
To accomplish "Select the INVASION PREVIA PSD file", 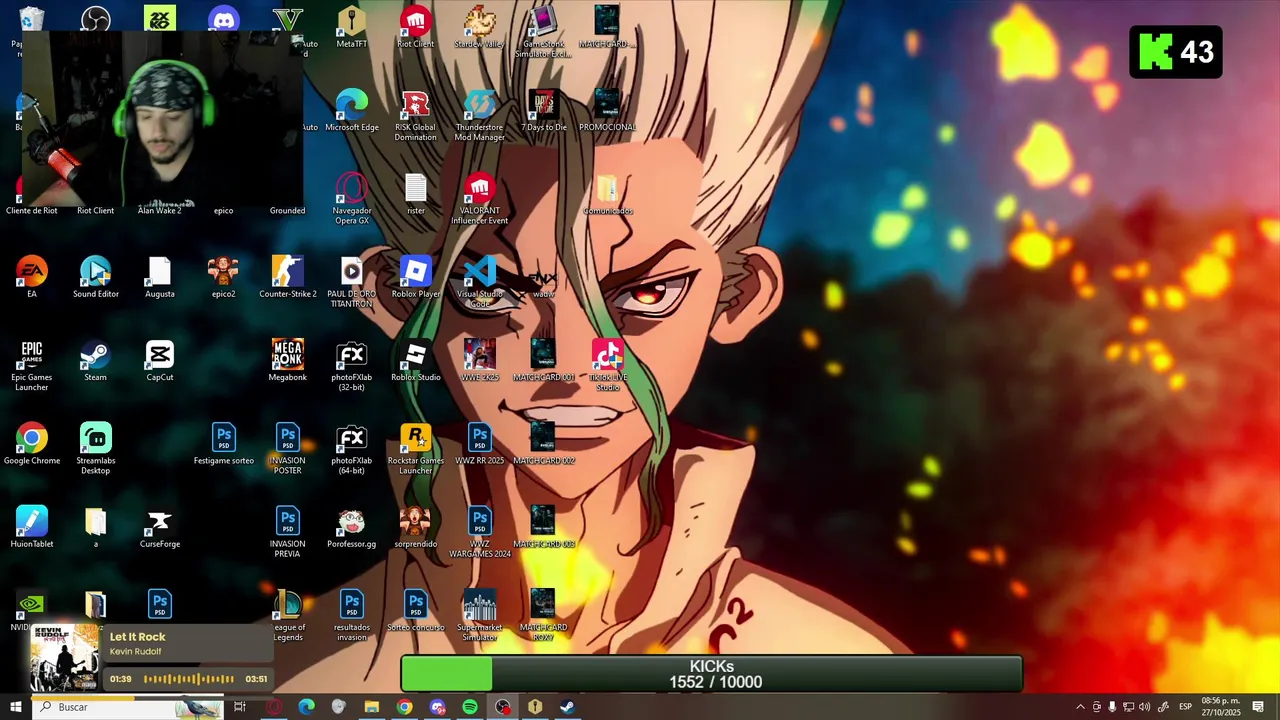I will pyautogui.click(x=288, y=532).
